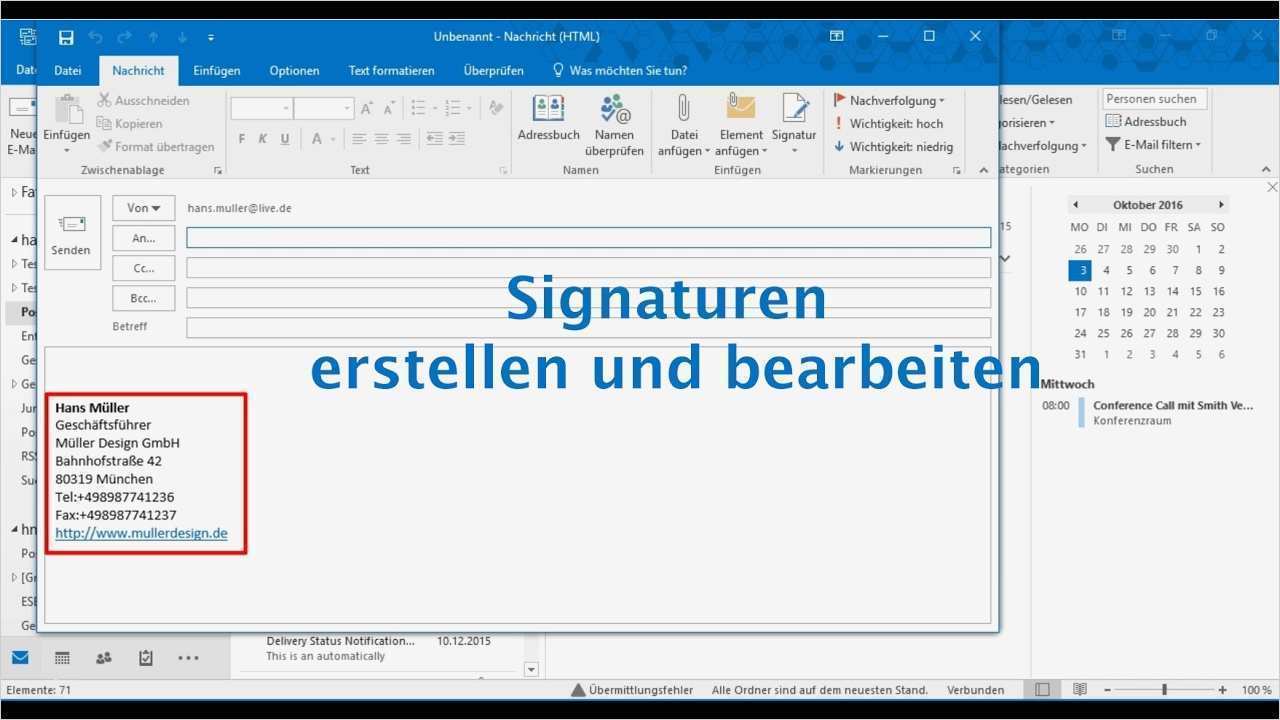
Task: Open the Von sender dropdown
Action: (x=142, y=208)
